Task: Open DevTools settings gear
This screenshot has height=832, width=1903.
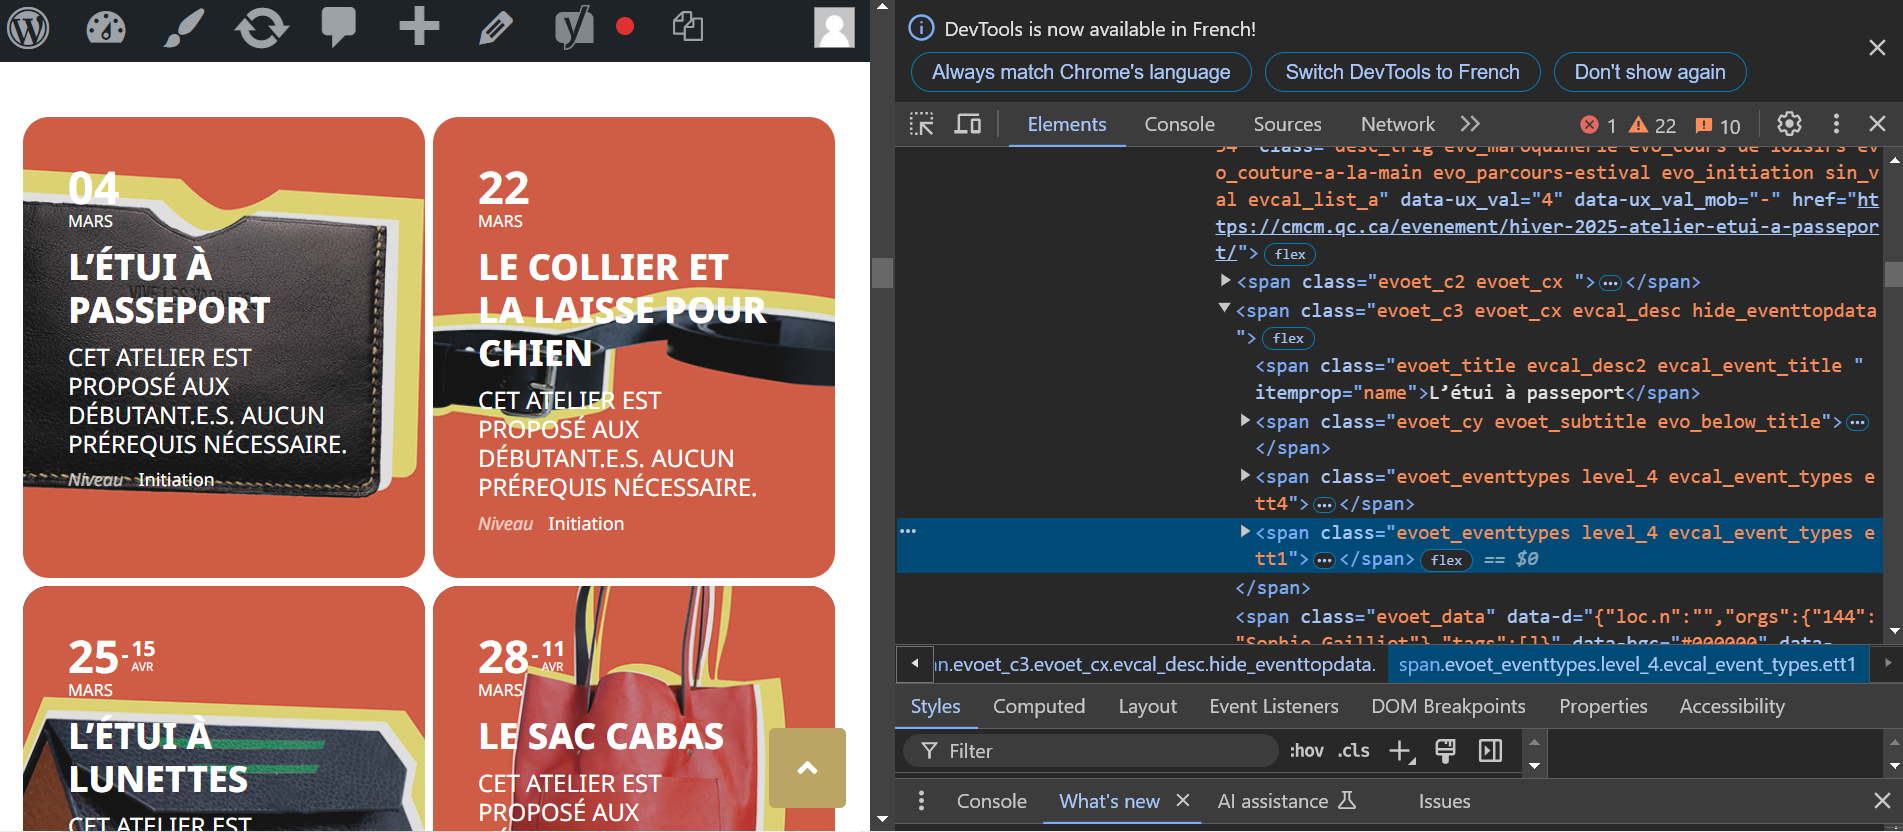Action: point(1789,124)
